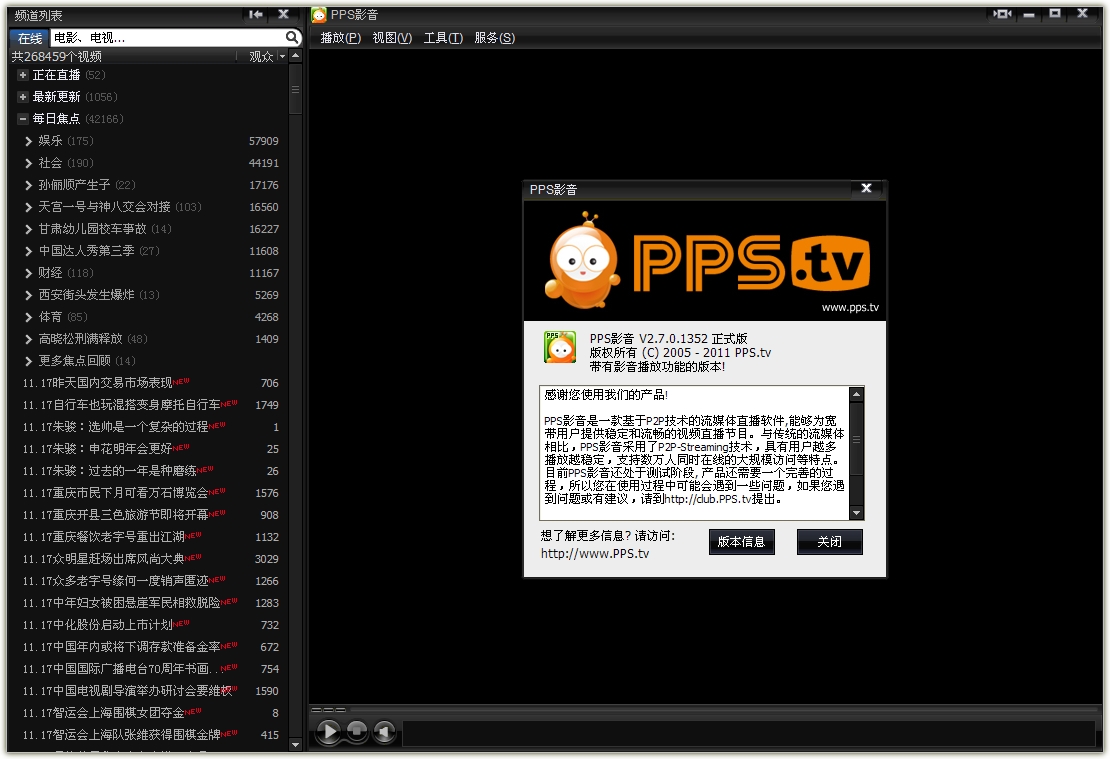The width and height of the screenshot is (1110, 759).
Task: Expand the 体育 subcategory
Action: [x=28, y=316]
